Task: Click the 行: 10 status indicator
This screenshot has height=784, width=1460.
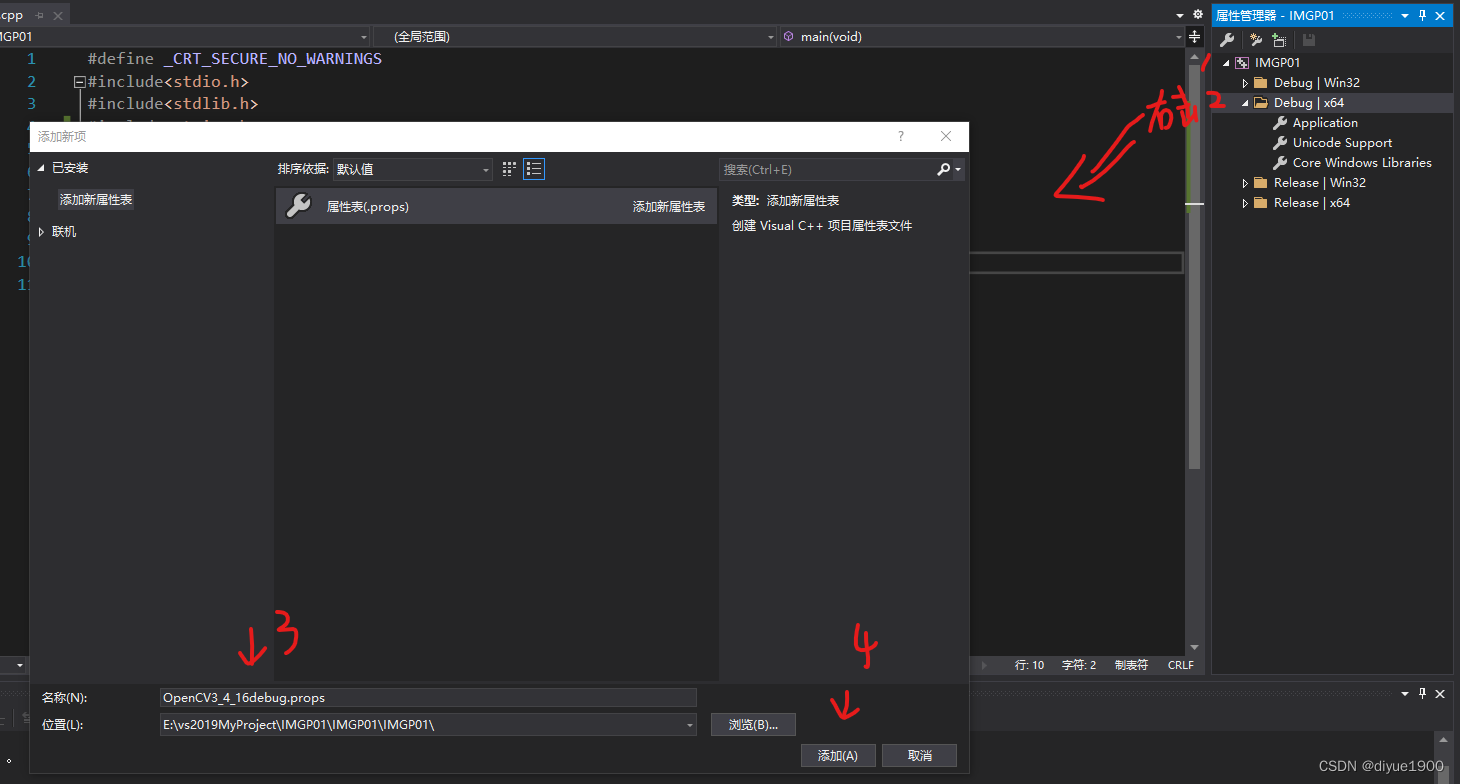Action: click(x=1029, y=665)
